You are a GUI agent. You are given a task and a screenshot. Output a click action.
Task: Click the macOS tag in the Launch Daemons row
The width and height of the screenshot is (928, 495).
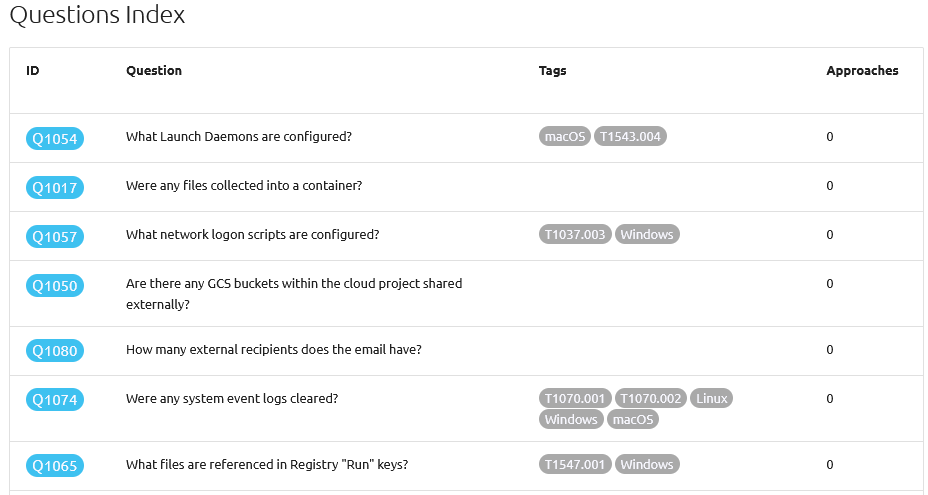[565, 136]
